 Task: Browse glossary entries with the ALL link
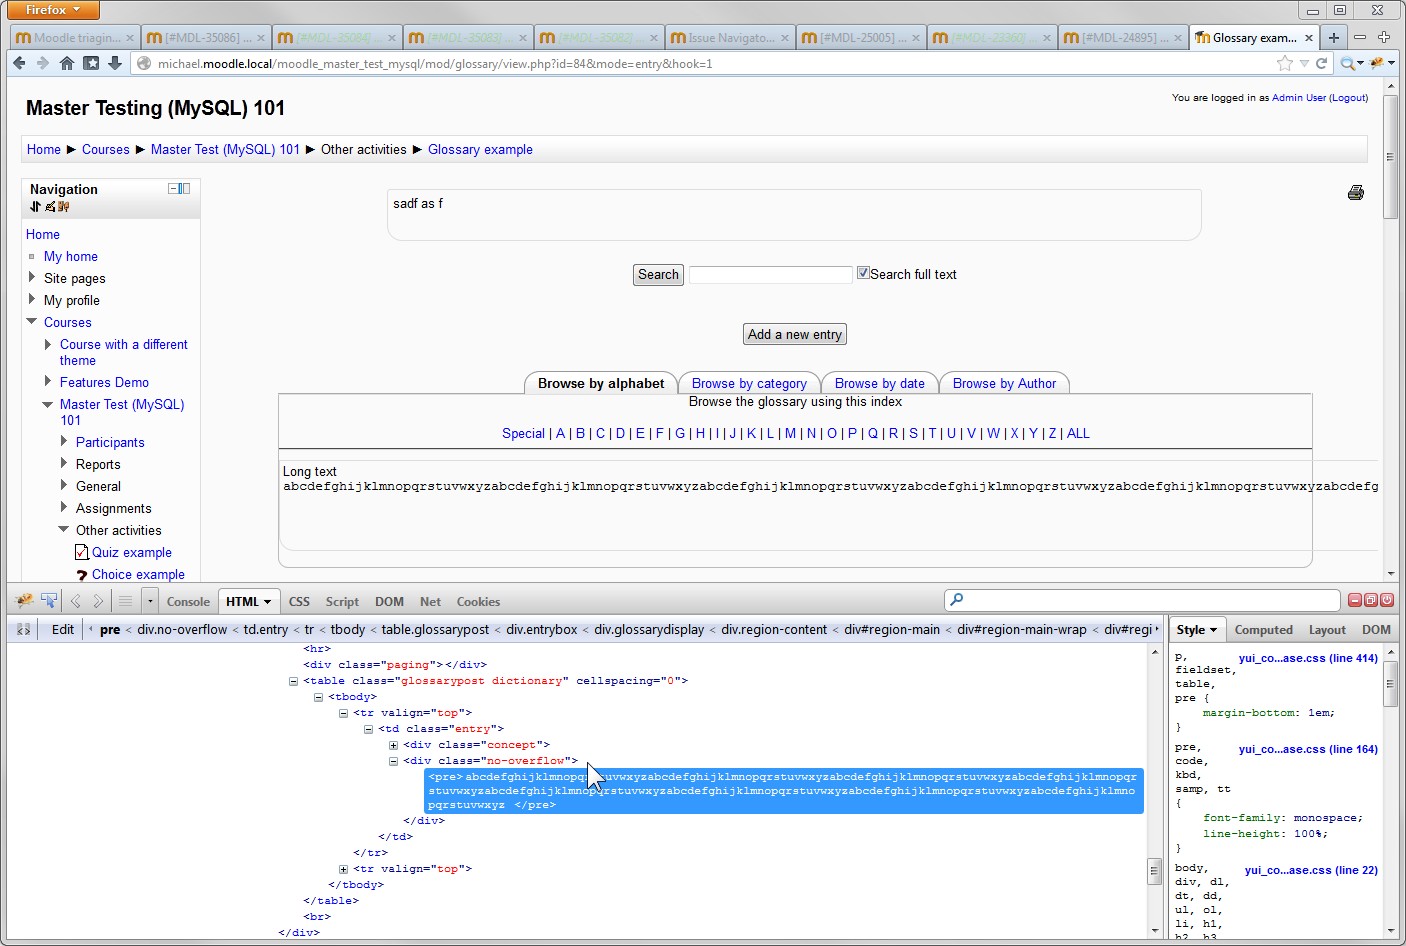[x=1078, y=433]
